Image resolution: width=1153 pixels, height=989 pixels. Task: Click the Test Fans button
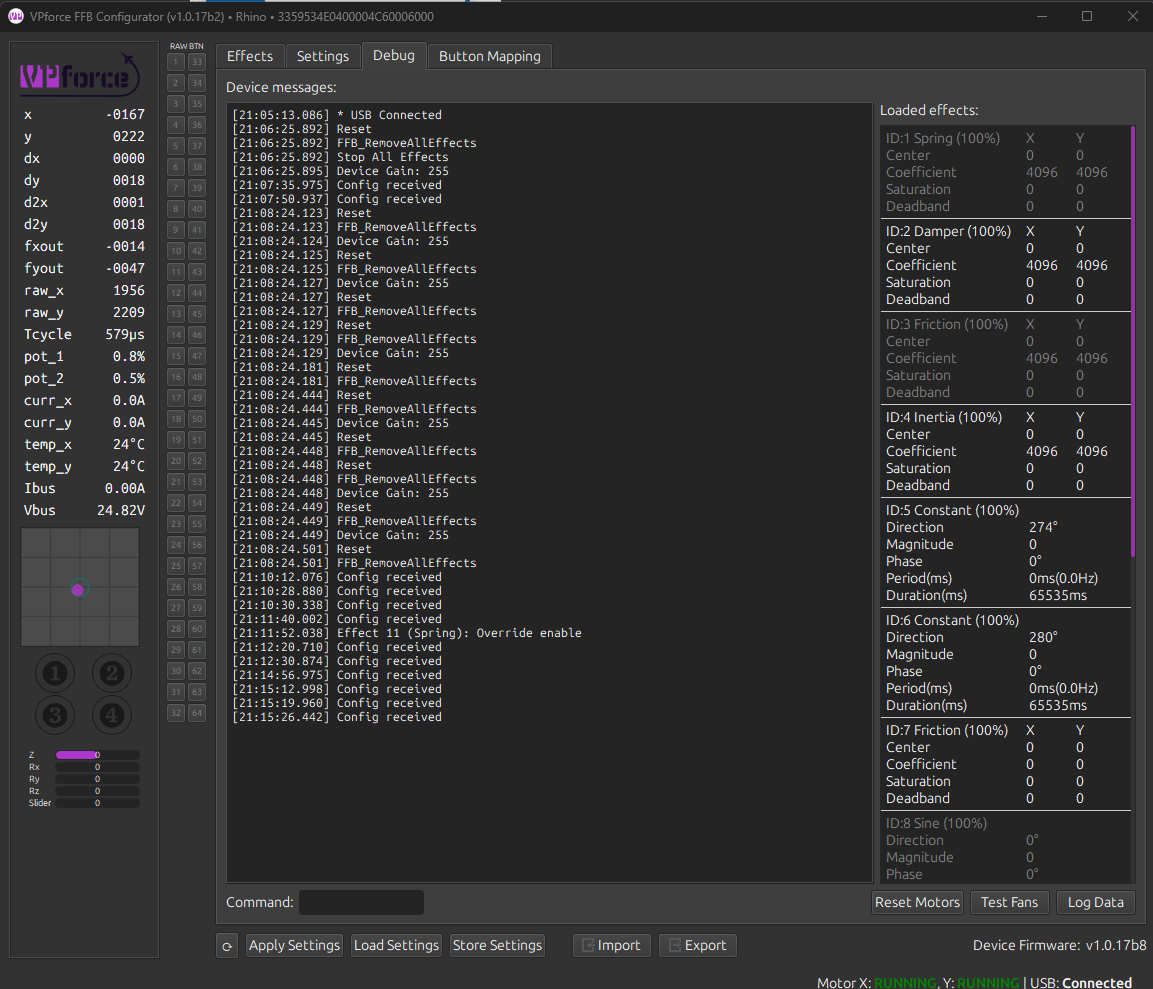1009,902
